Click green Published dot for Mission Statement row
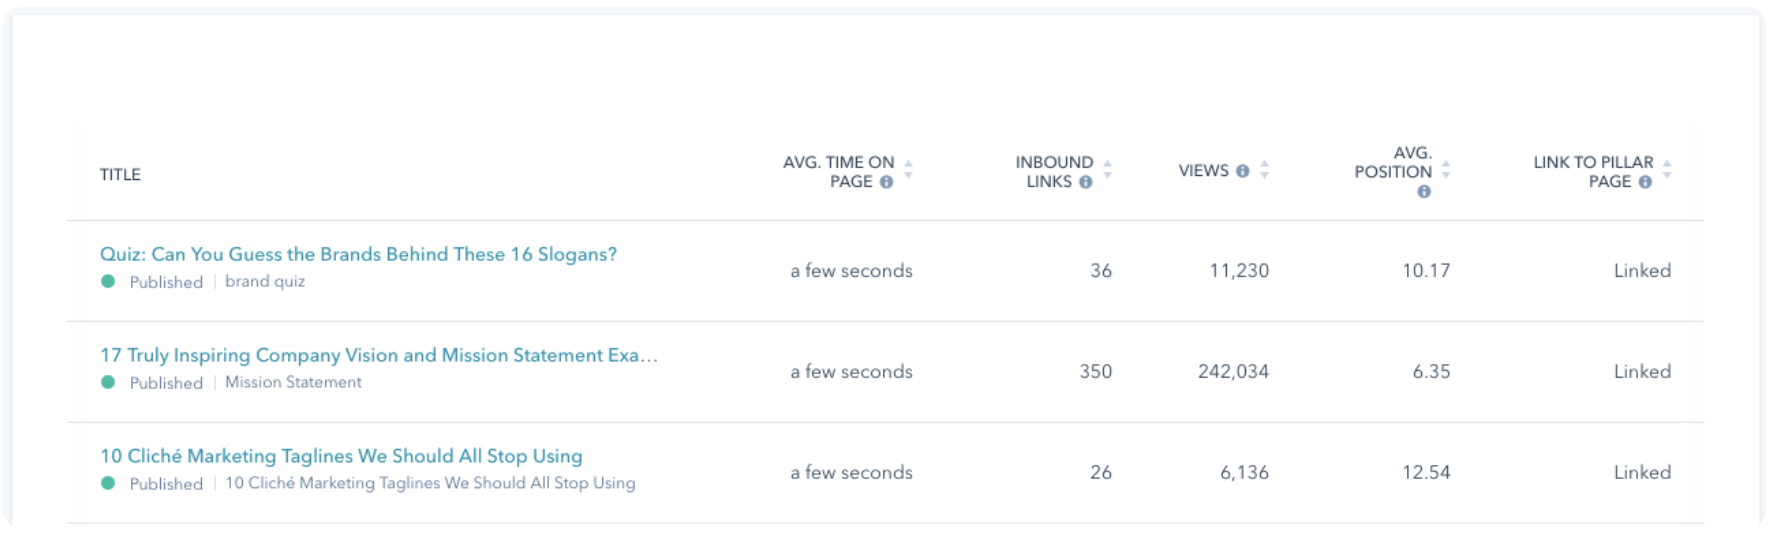The height and width of the screenshot is (540, 1778). pyautogui.click(x=108, y=382)
